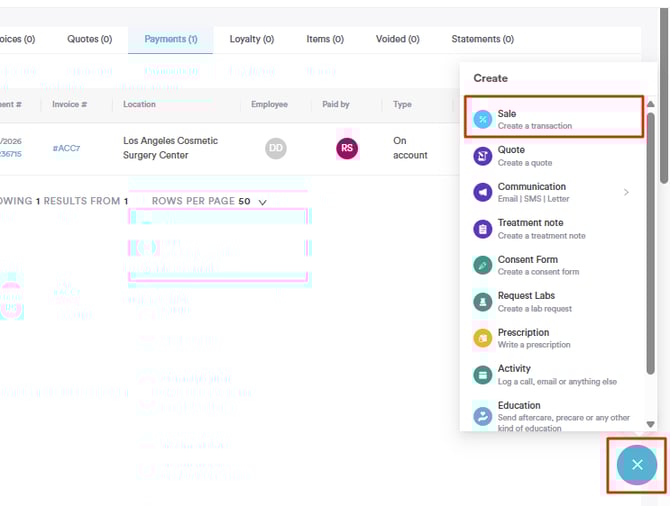Click the DD employee avatar
670x506 pixels.
click(x=276, y=148)
